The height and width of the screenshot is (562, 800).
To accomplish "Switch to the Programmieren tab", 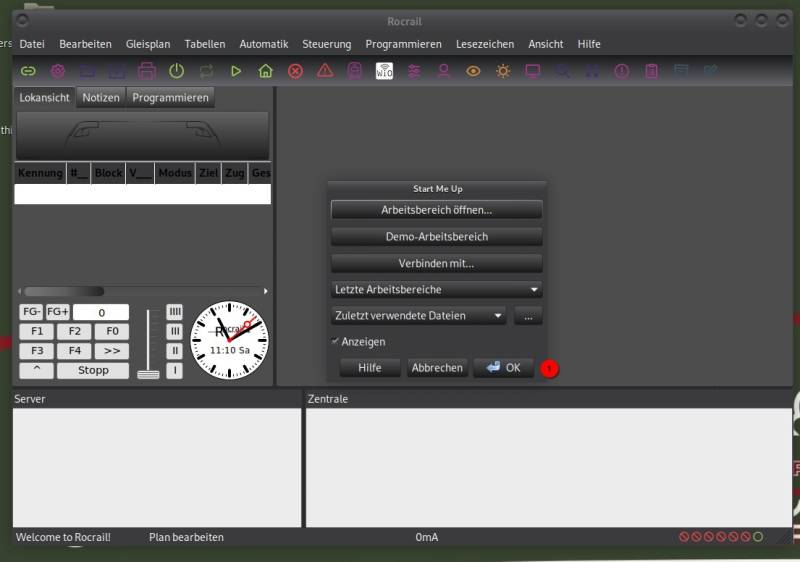I will click(170, 98).
